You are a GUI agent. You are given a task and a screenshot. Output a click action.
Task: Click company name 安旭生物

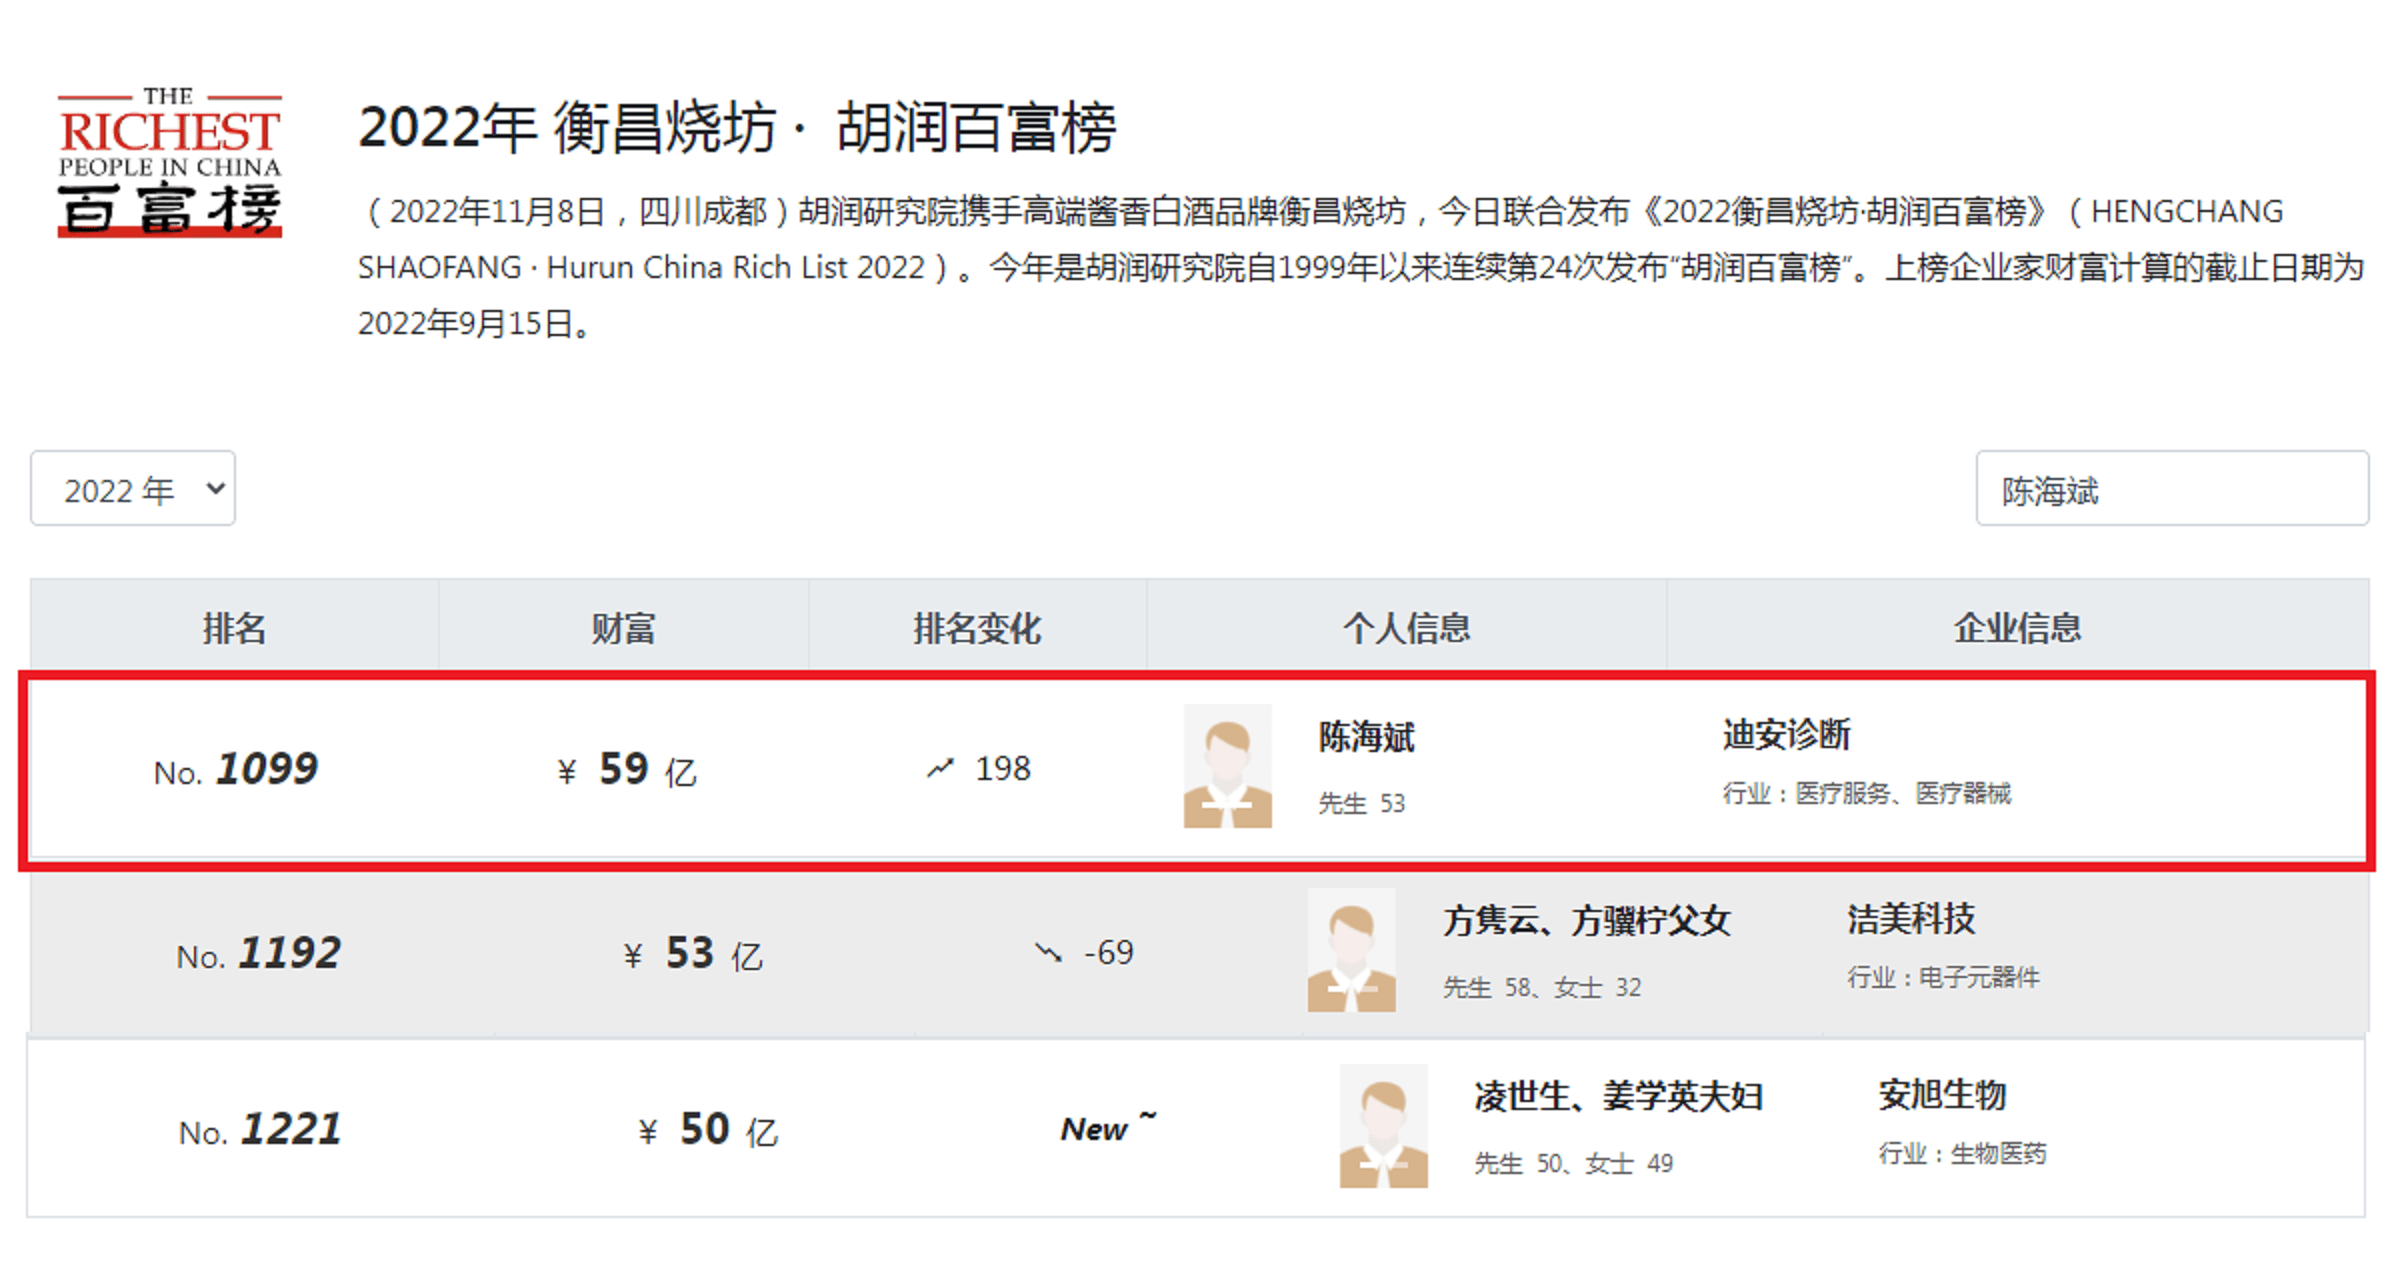tap(1942, 1094)
